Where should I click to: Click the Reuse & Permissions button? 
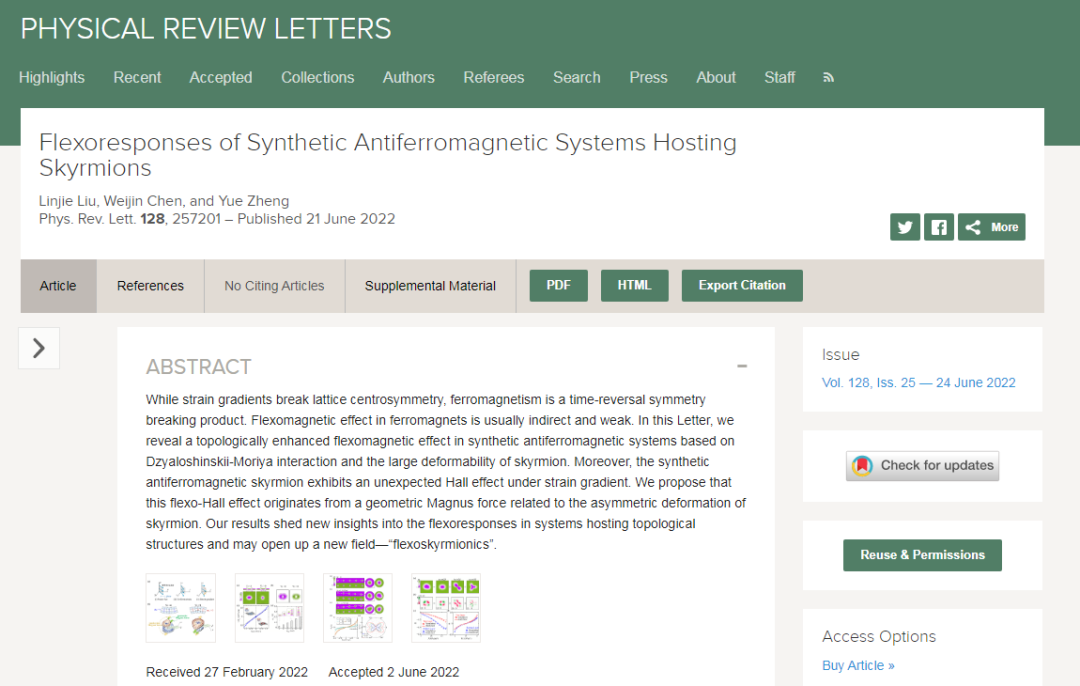coord(922,555)
